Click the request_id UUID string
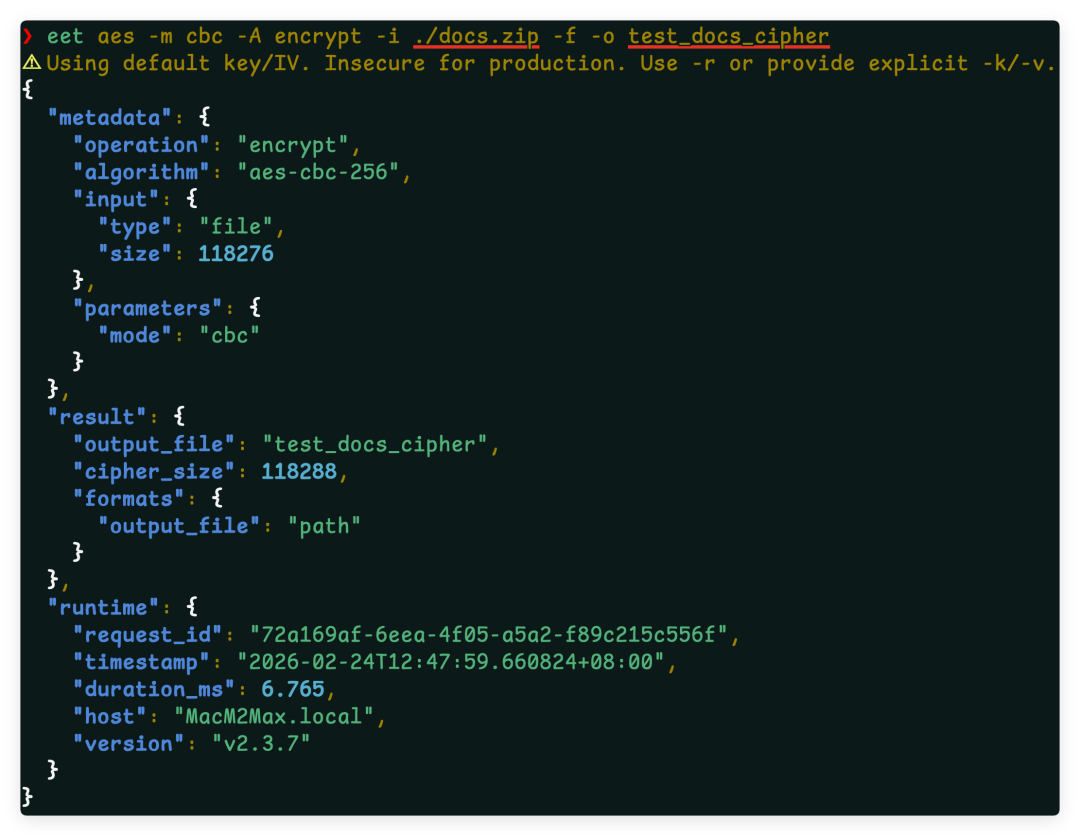1080x836 pixels. tap(488, 635)
